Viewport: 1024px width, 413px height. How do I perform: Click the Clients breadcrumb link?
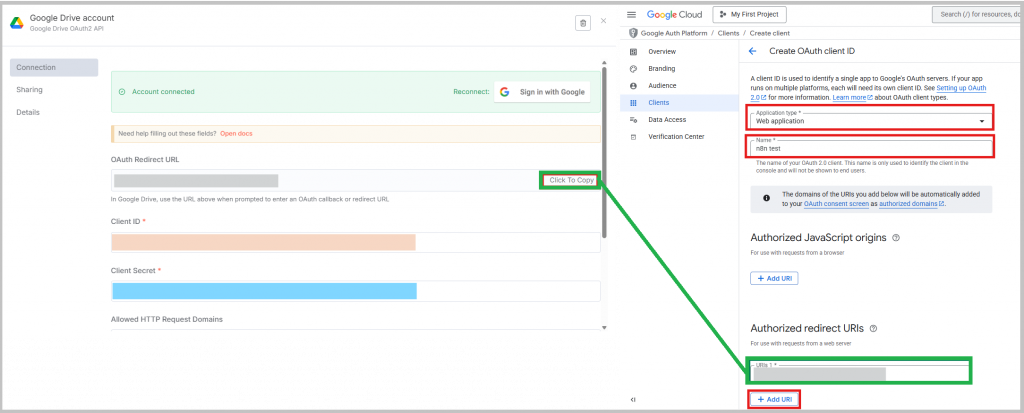coord(728,33)
